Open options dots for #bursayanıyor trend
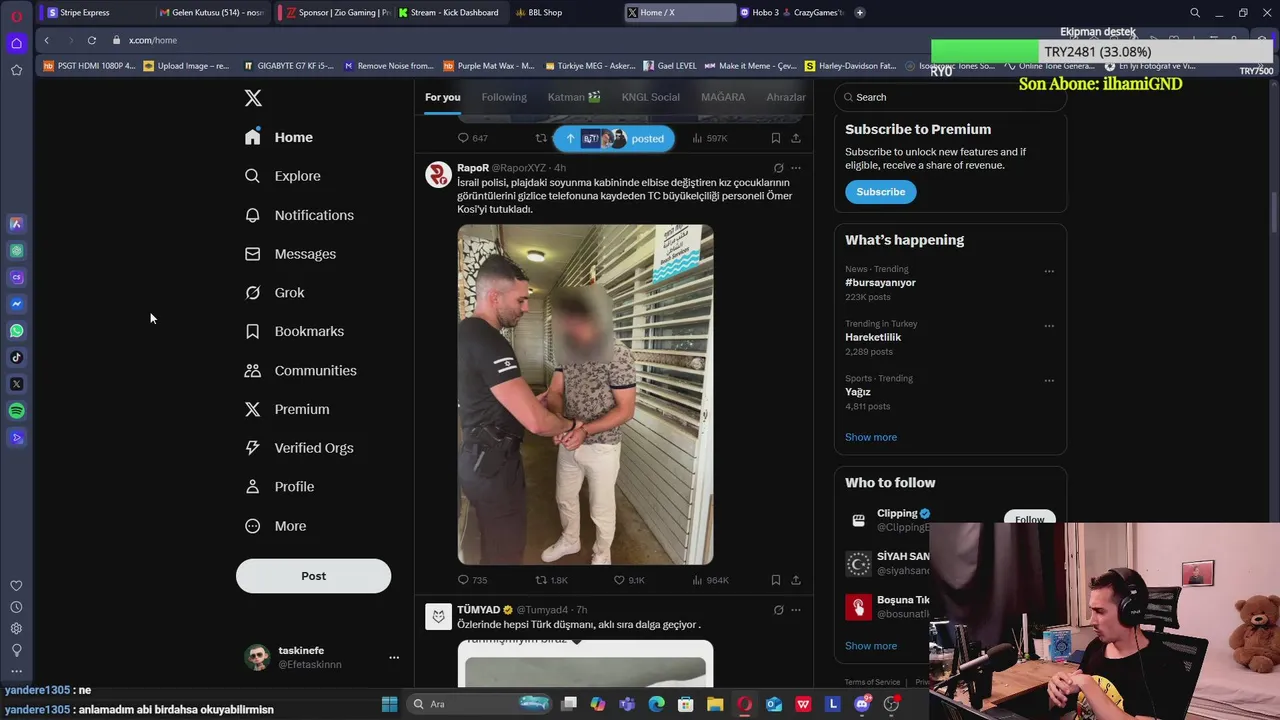This screenshot has width=1280, height=720. tap(1049, 271)
